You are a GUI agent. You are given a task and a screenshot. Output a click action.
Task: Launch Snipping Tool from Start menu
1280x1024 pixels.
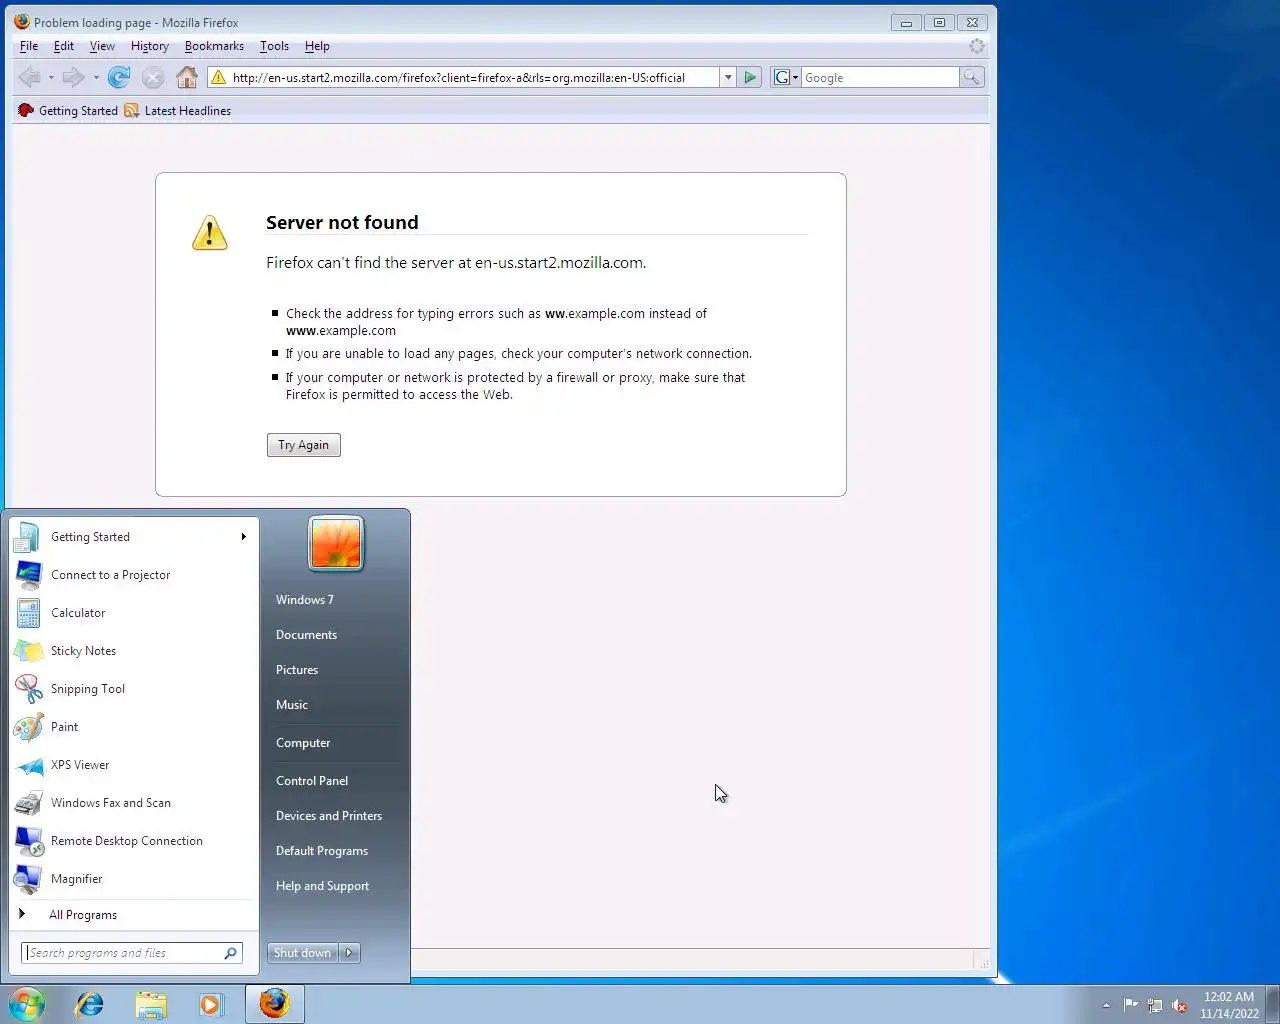pyautogui.click(x=134, y=689)
